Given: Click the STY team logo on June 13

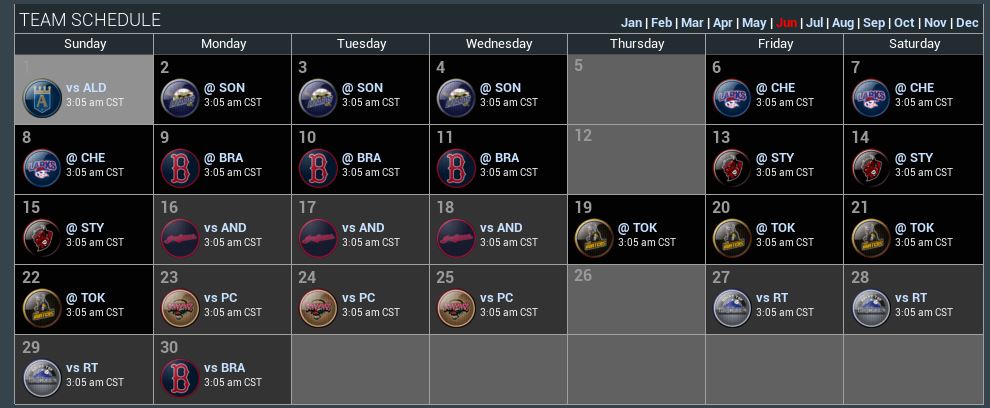Looking at the screenshot, I should coord(732,168).
